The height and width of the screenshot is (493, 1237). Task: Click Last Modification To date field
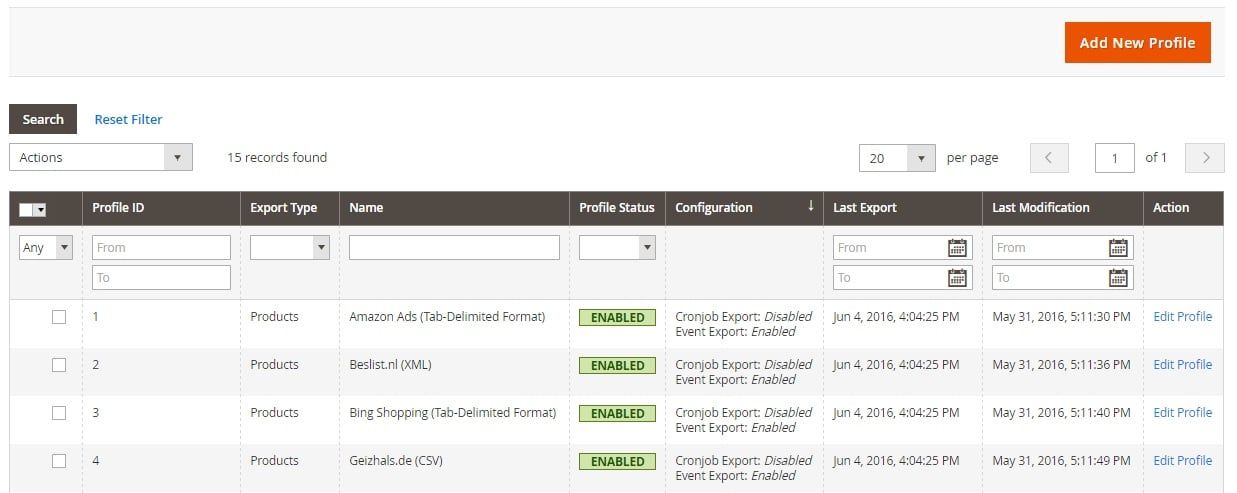1063,277
